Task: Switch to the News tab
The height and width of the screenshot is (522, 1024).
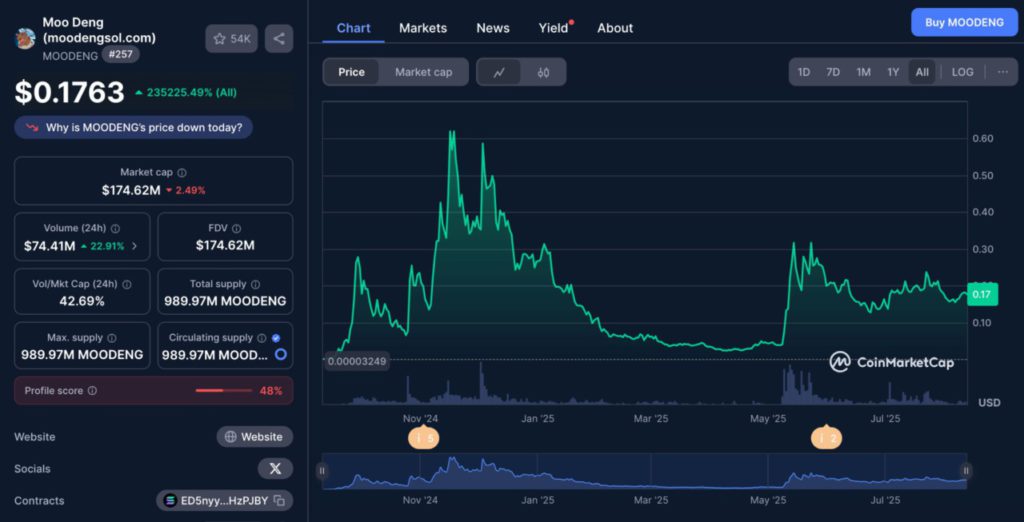Action: pyautogui.click(x=493, y=28)
